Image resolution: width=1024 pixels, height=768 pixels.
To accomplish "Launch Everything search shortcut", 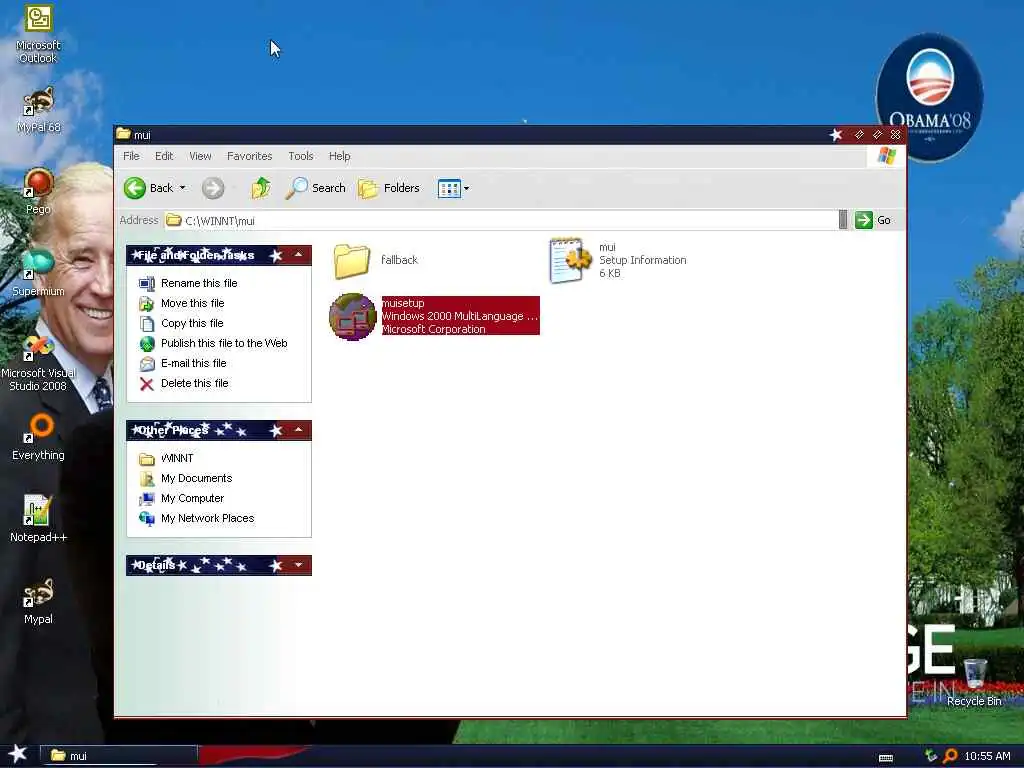I will [x=39, y=436].
